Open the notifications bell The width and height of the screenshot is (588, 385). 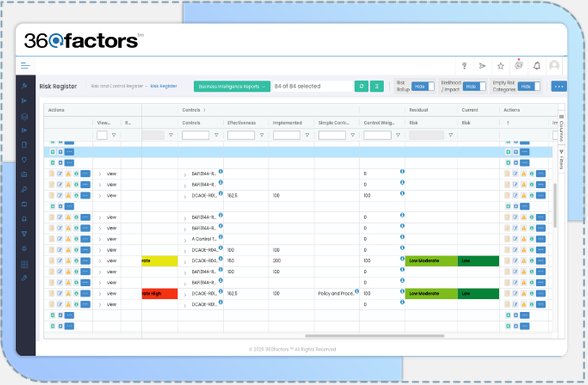tap(537, 66)
